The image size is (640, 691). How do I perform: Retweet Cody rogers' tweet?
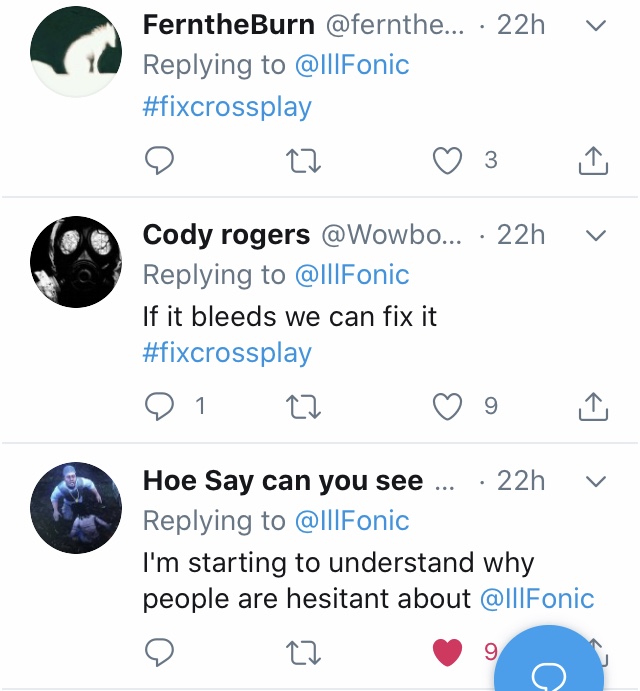click(300, 406)
